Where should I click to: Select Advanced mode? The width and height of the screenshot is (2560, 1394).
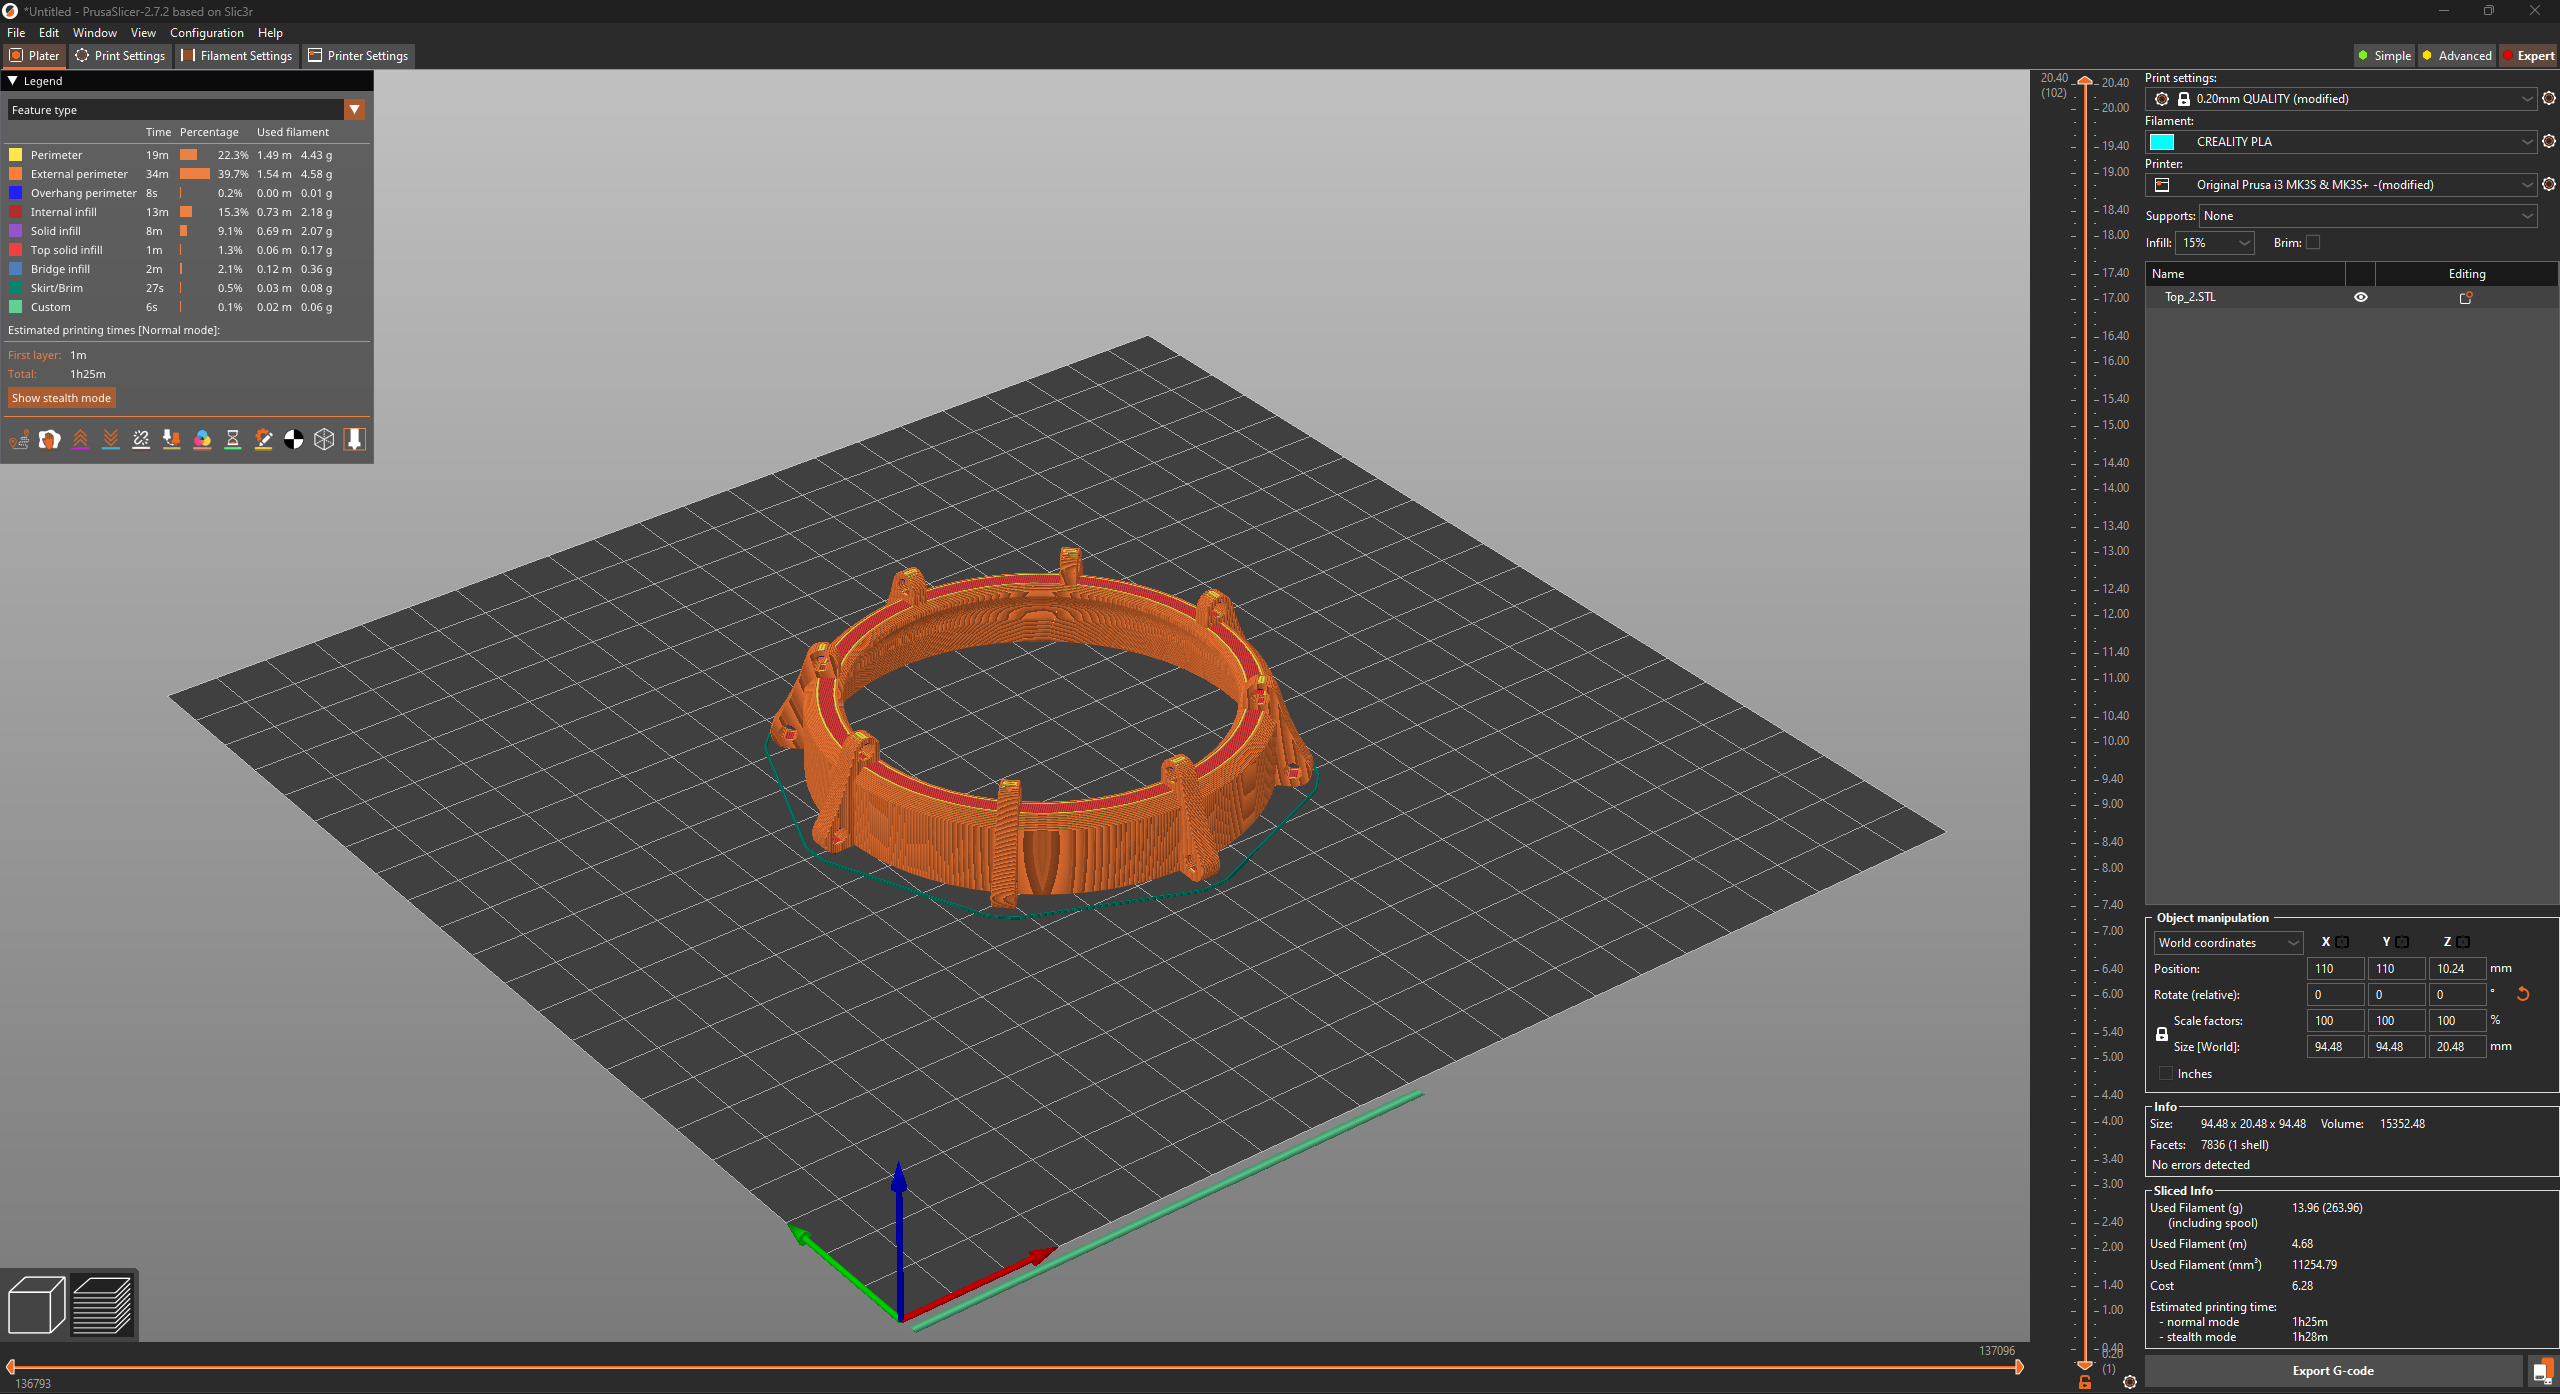pyautogui.click(x=2457, y=56)
